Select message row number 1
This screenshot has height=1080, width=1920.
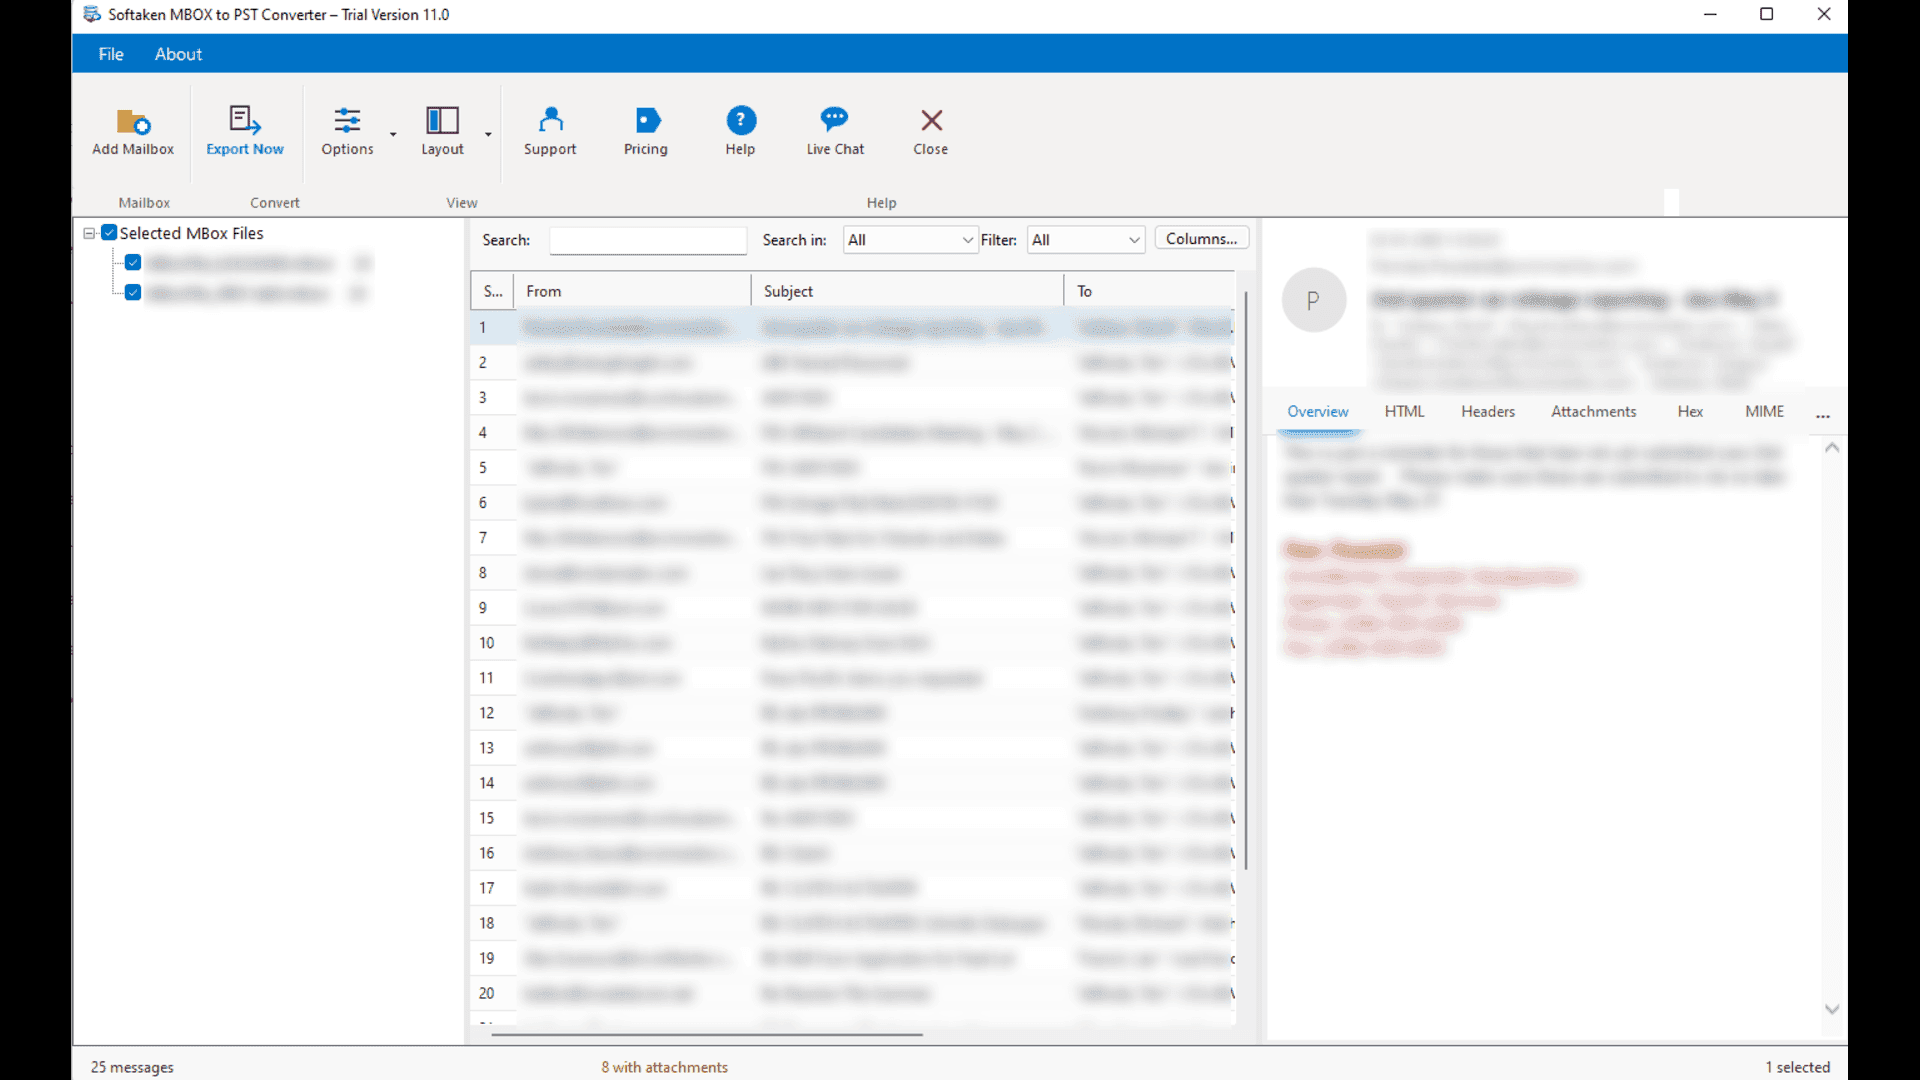(853, 328)
